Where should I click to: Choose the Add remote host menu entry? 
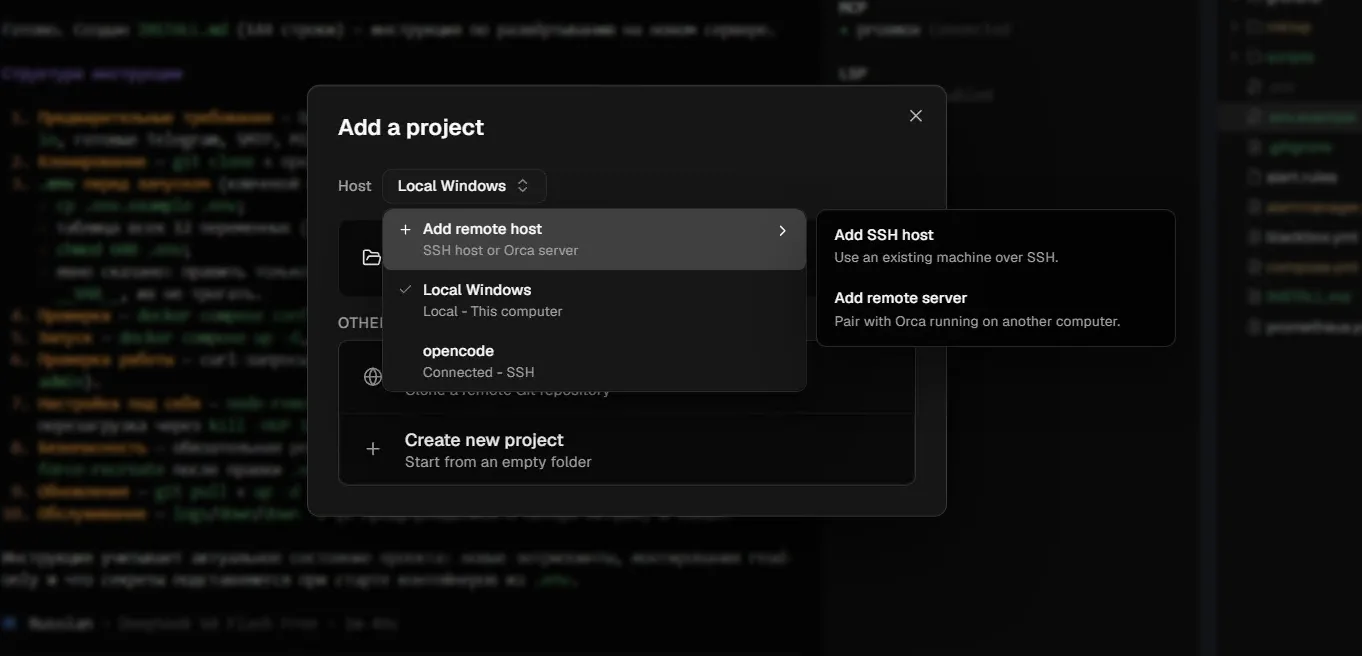pyautogui.click(x=594, y=240)
